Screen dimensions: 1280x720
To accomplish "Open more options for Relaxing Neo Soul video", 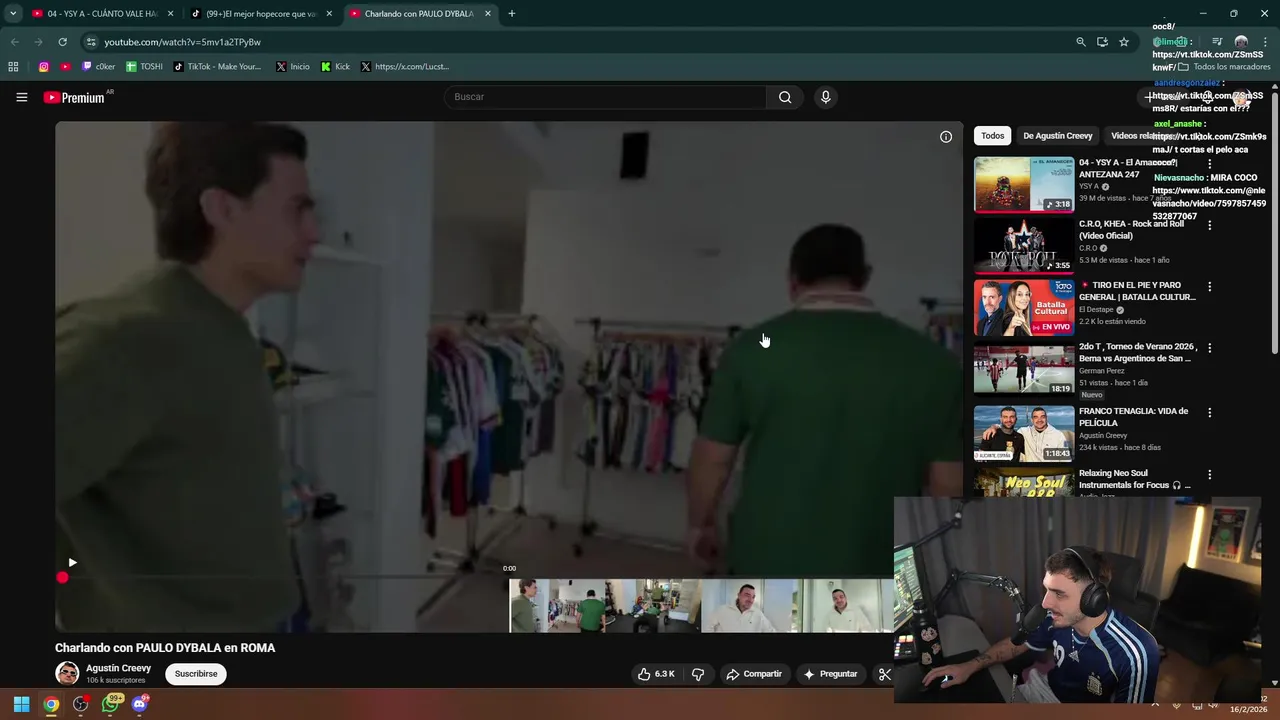I will click(1209, 475).
